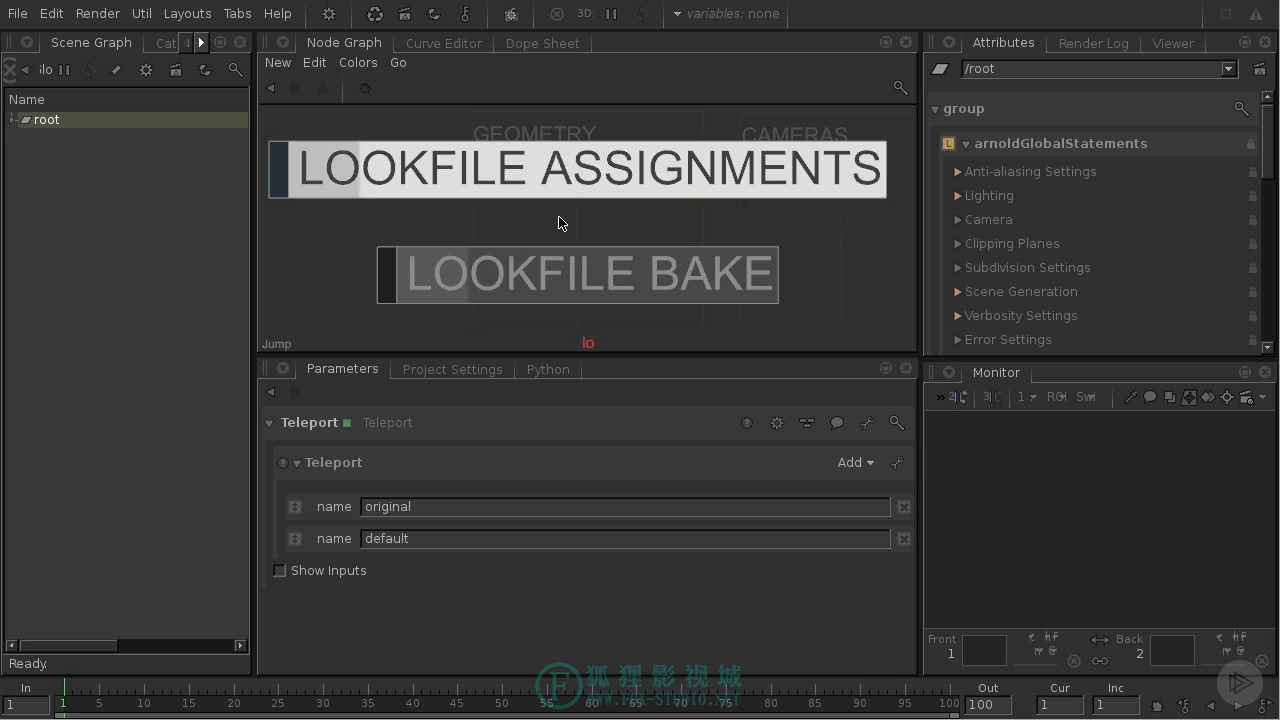Remove the 'original' name row with X button
This screenshot has width=1280, height=720.
click(x=904, y=507)
